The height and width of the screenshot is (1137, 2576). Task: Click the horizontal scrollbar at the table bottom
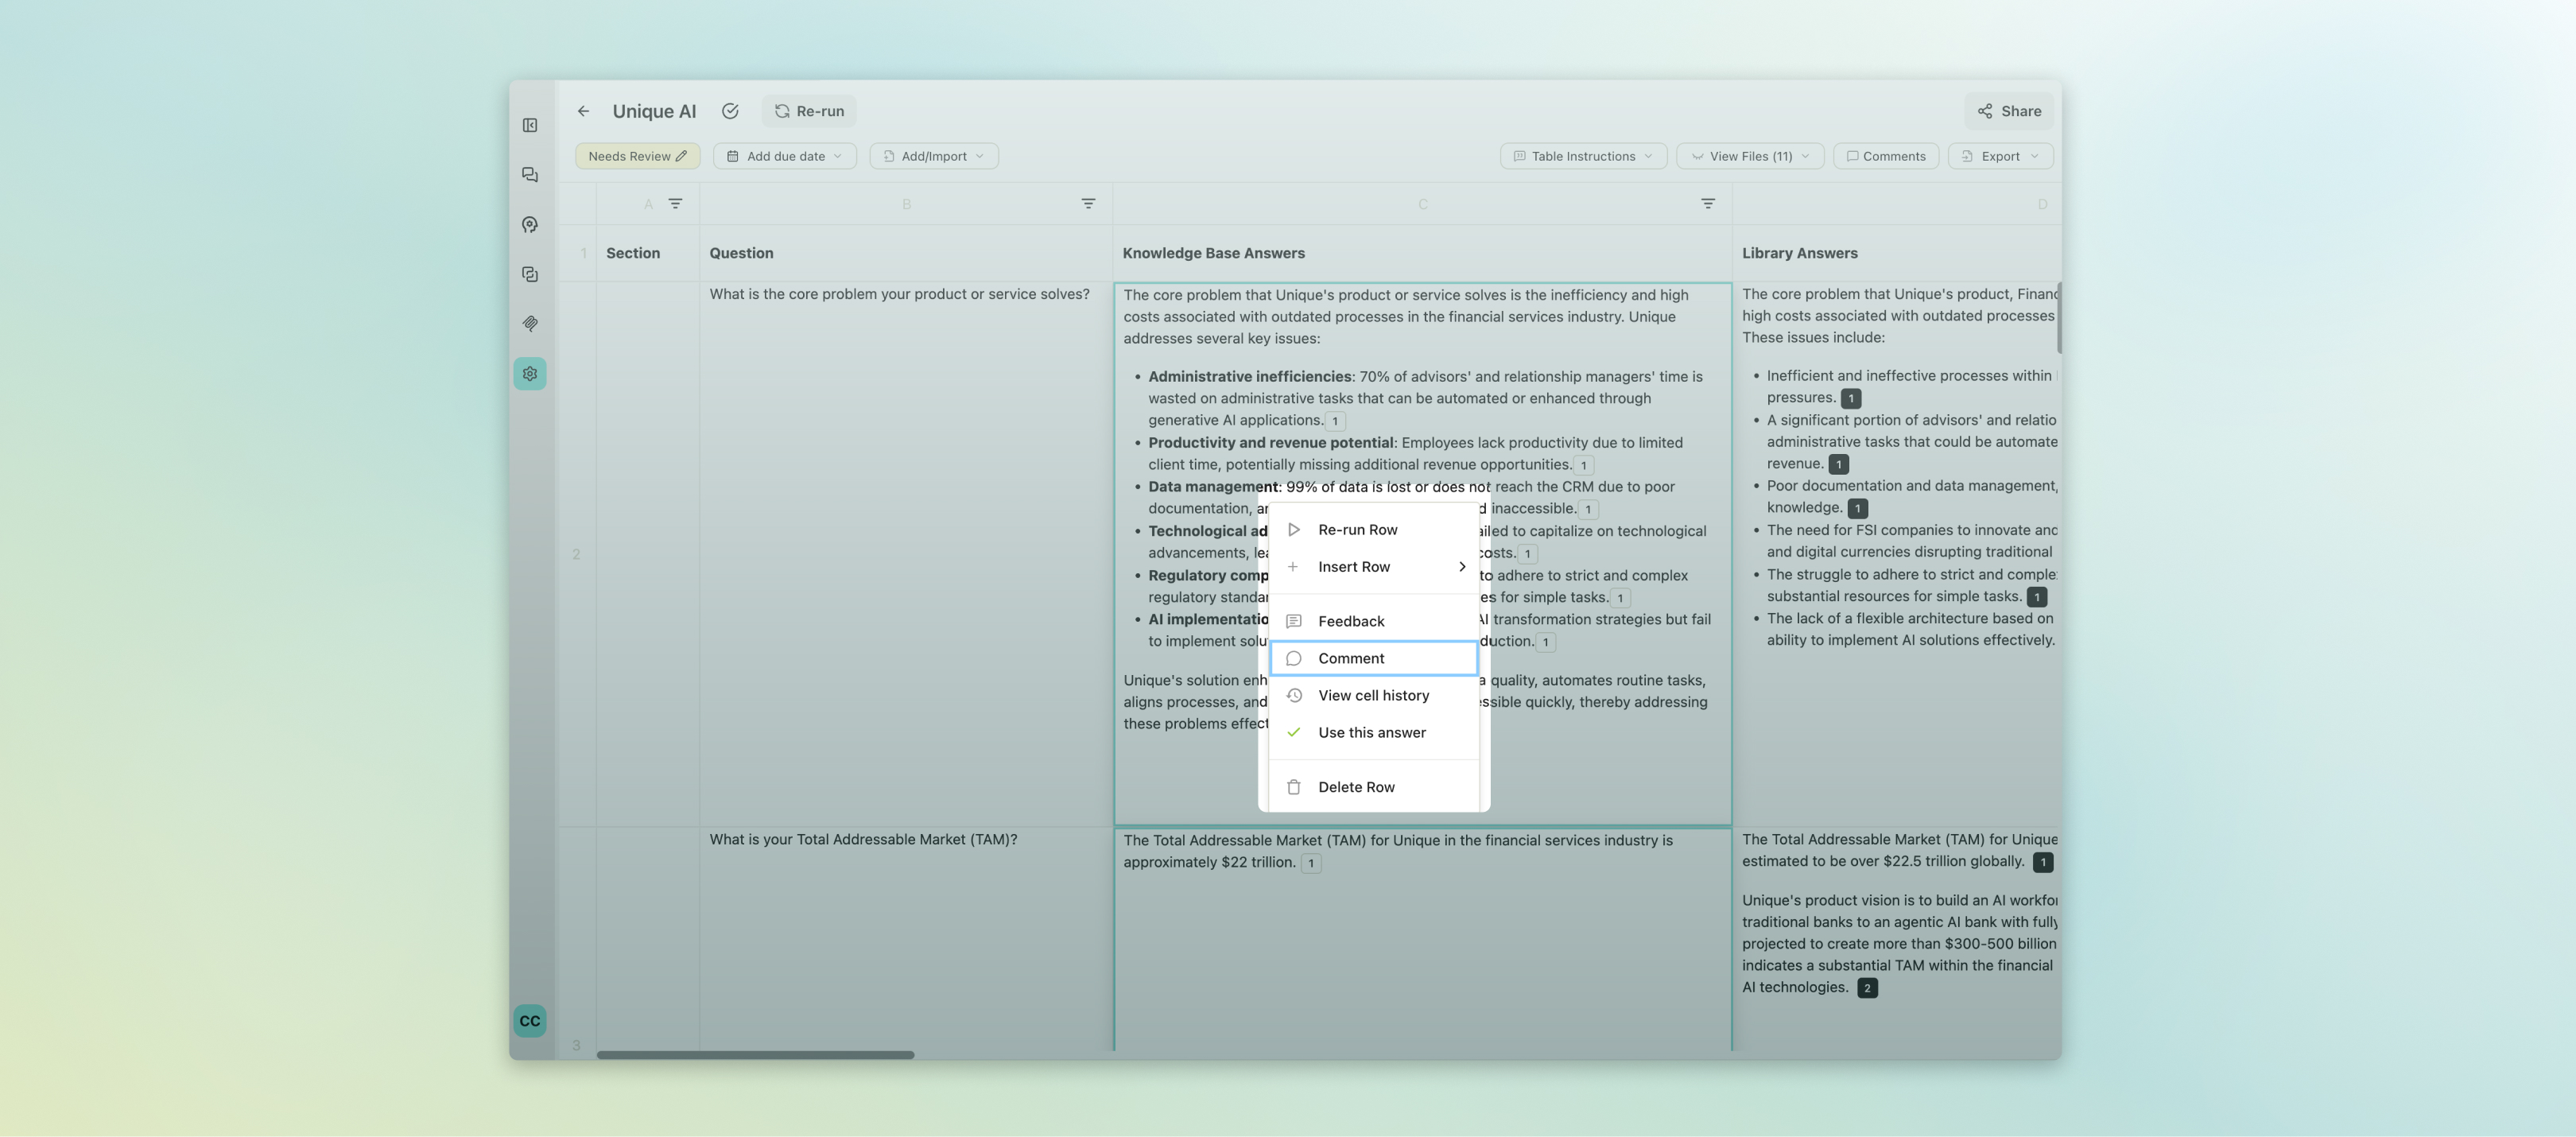755,1054
